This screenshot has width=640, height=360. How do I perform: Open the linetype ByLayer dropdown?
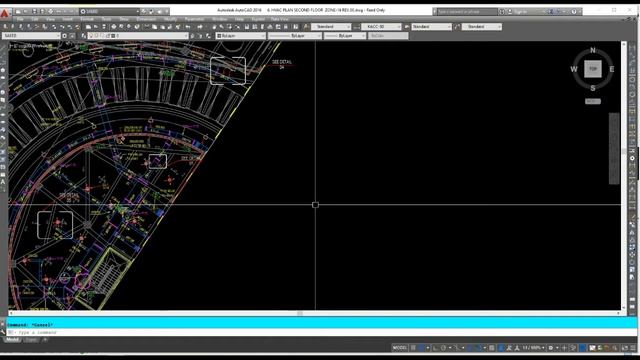[x=295, y=36]
